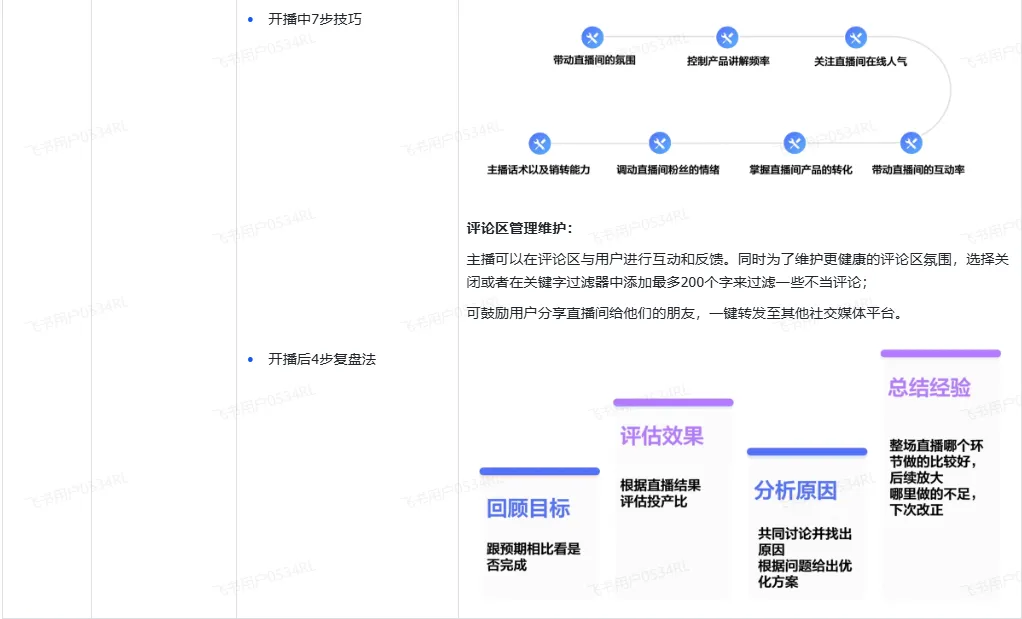Click the text 开播中7步技巧

315,20
